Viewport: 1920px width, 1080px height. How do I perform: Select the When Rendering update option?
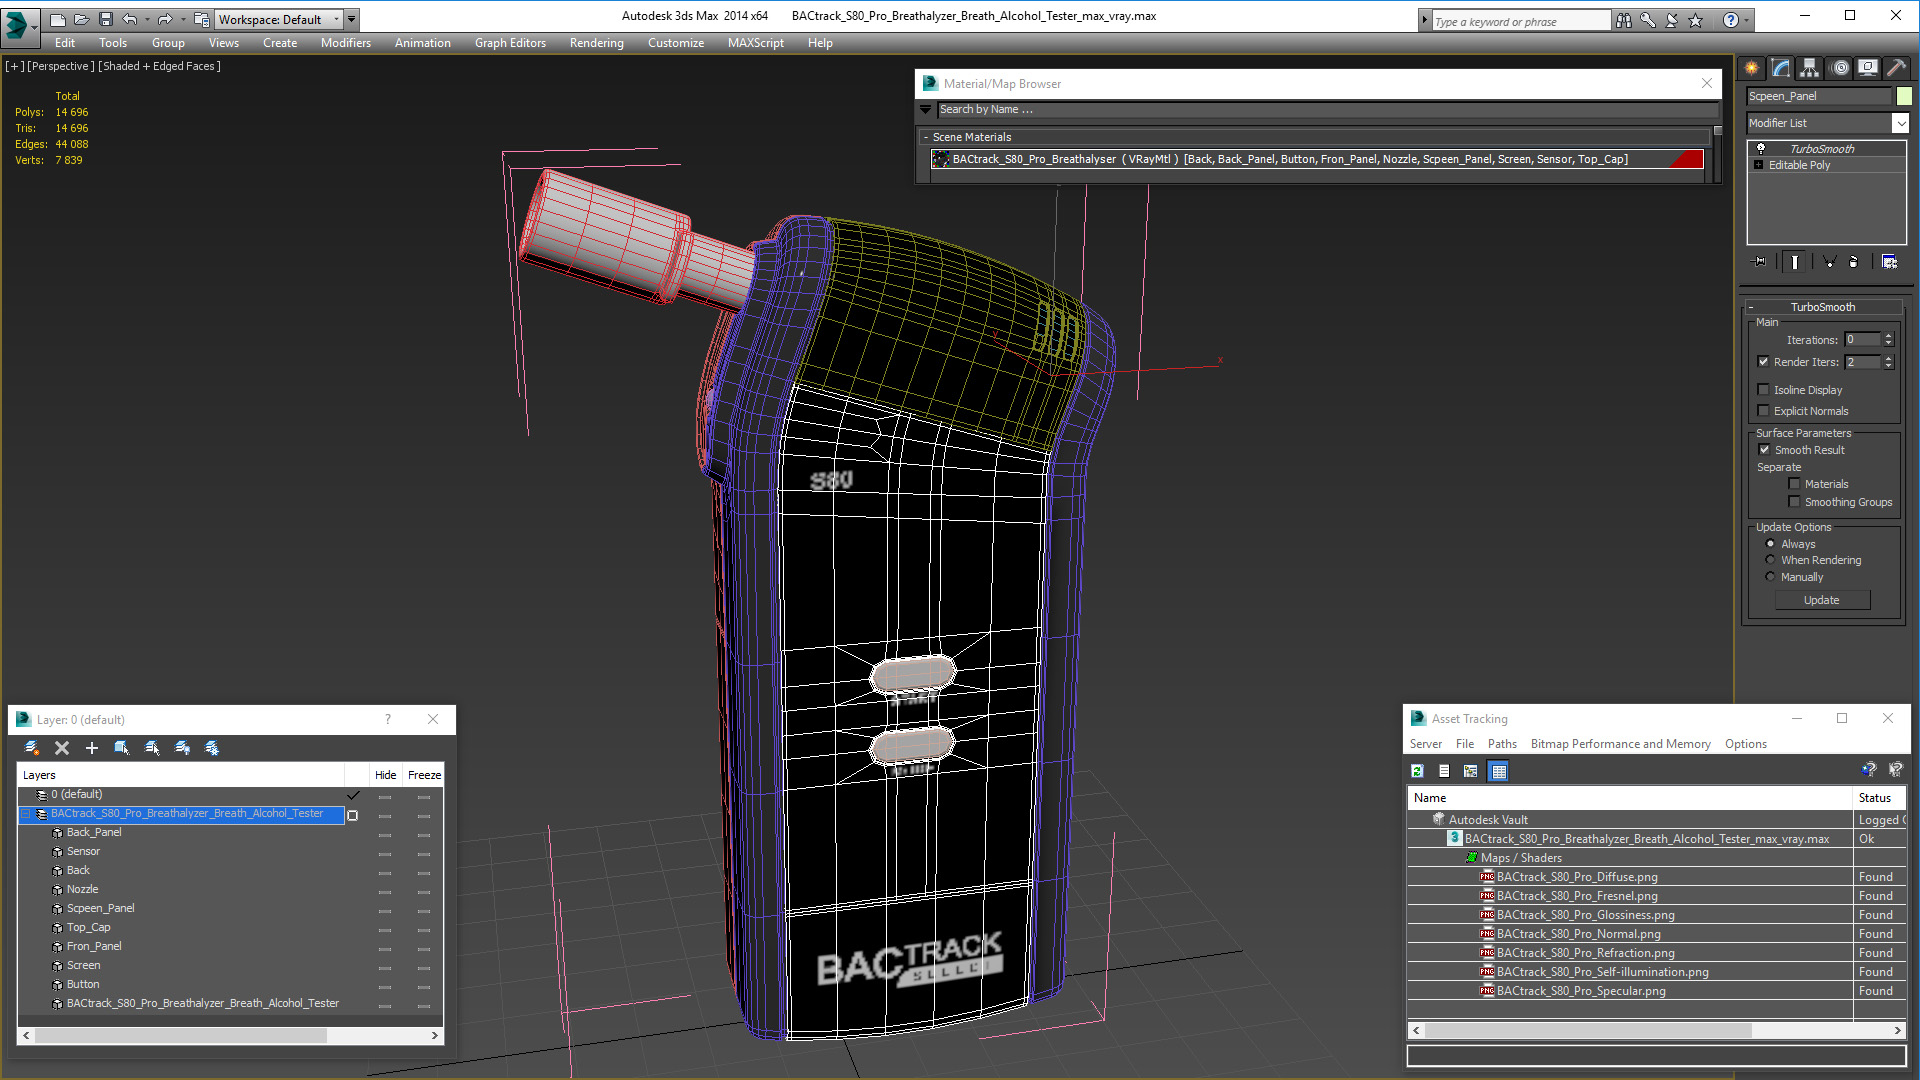click(x=1770, y=560)
